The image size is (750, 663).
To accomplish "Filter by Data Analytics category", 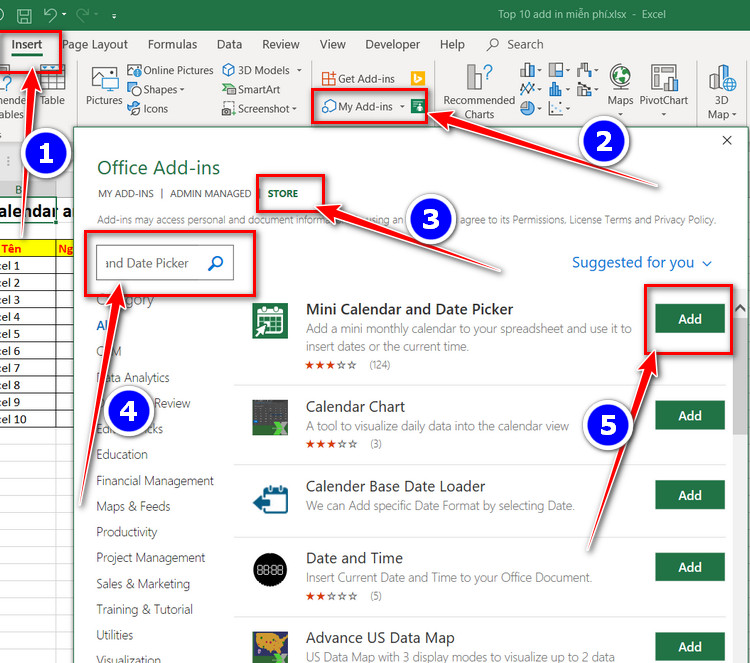I will (133, 377).
